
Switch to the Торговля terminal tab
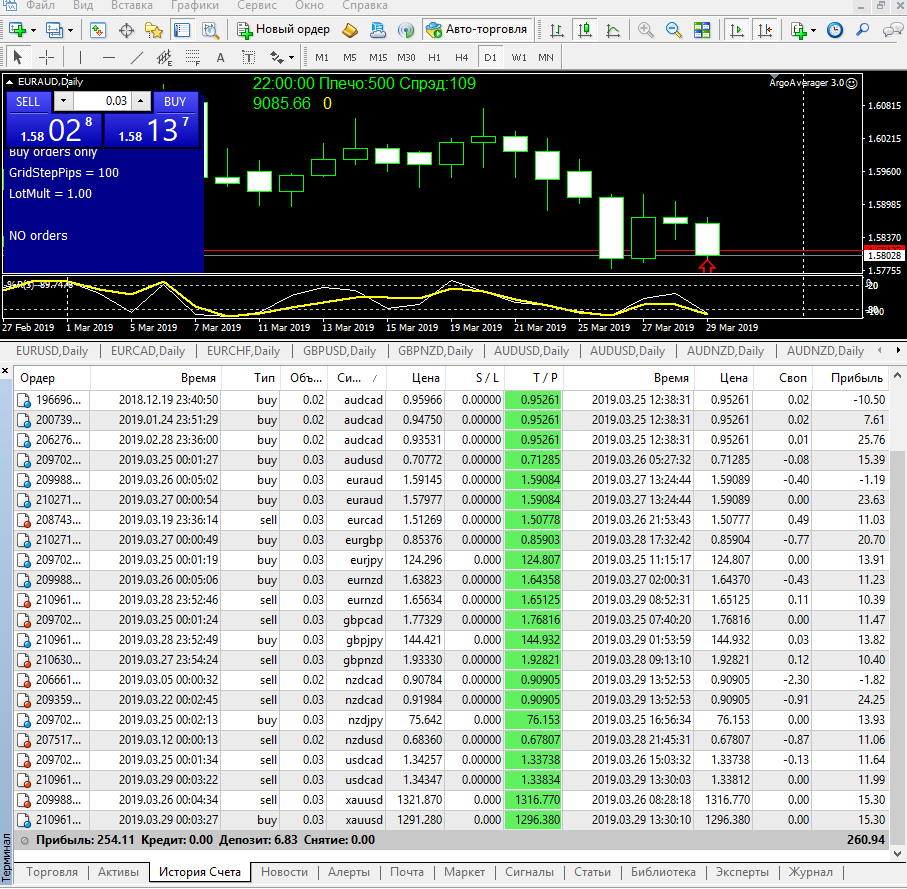tap(52, 872)
